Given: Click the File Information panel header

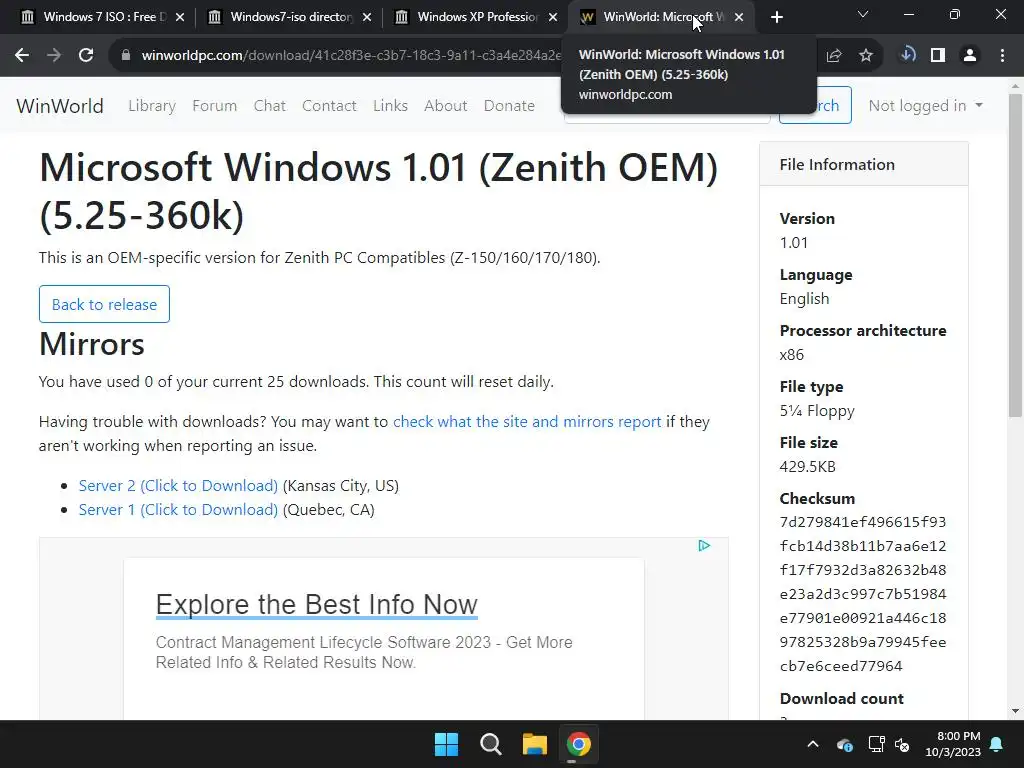Looking at the screenshot, I should point(863,164).
